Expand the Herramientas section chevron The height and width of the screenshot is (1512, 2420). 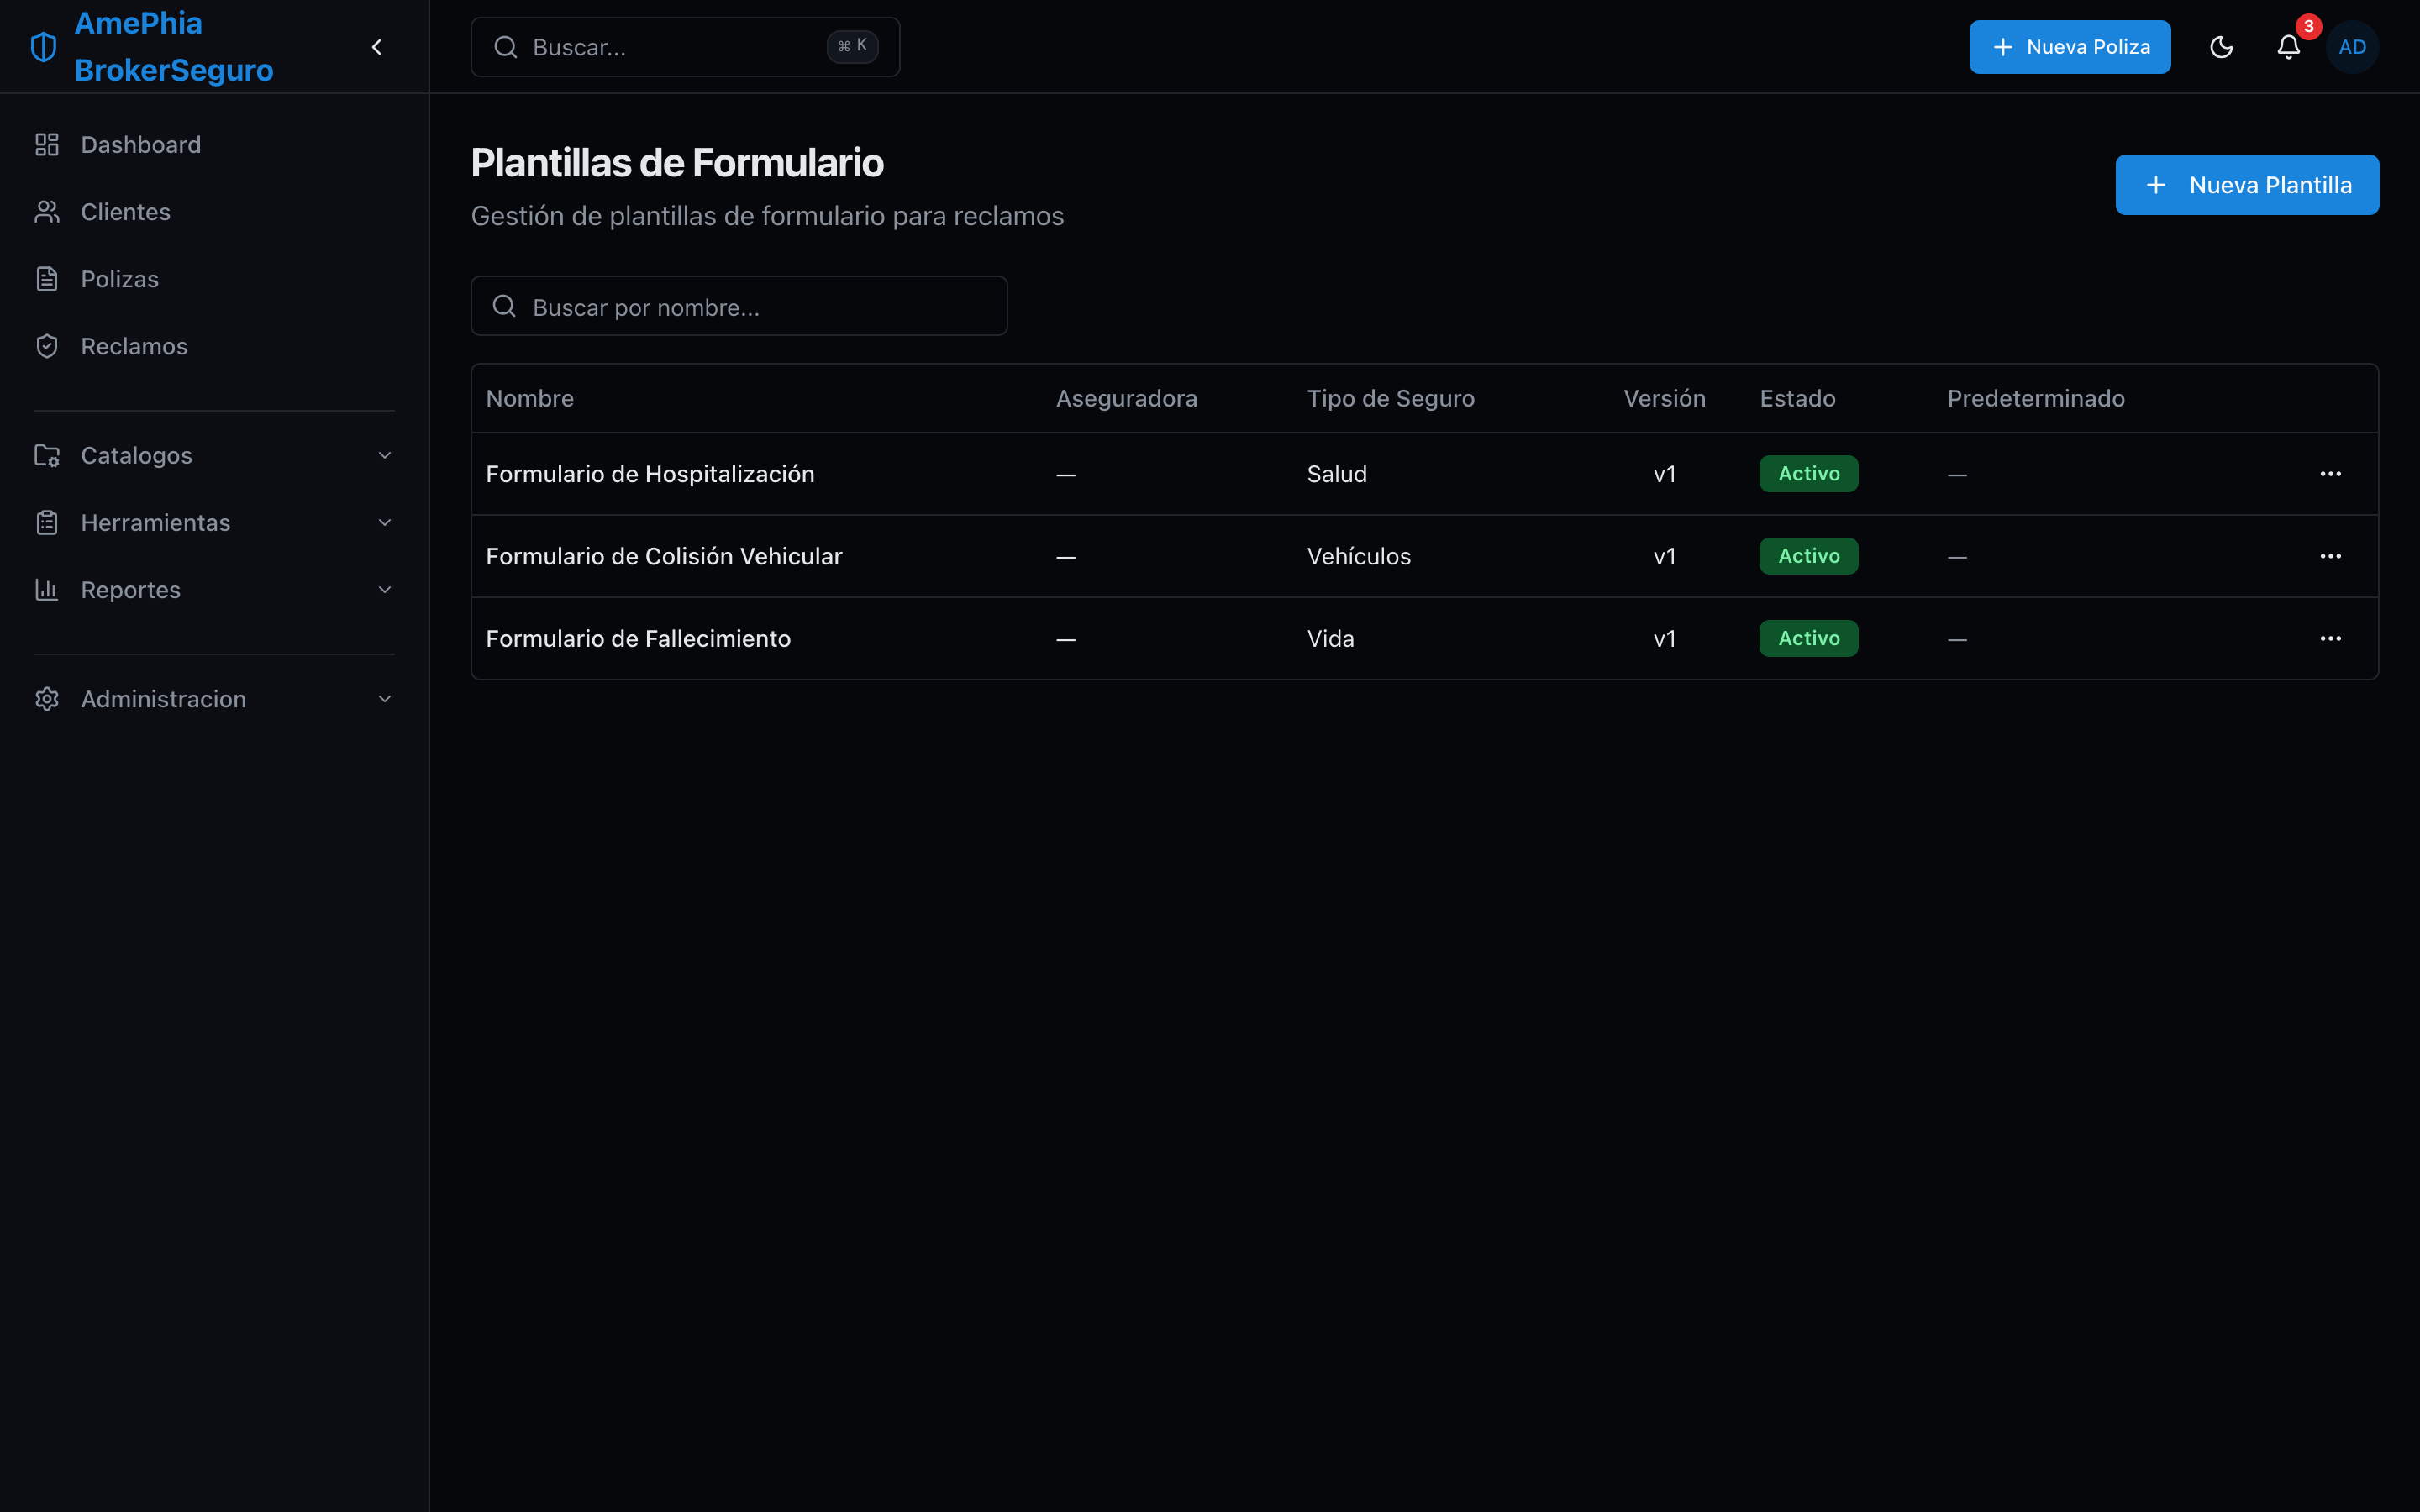[385, 522]
